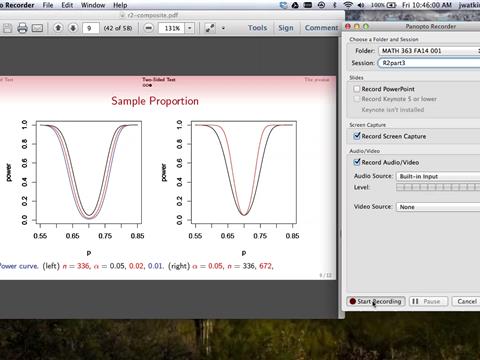The height and width of the screenshot is (360, 480).
Task: Open the Tools pane
Action: (257, 28)
